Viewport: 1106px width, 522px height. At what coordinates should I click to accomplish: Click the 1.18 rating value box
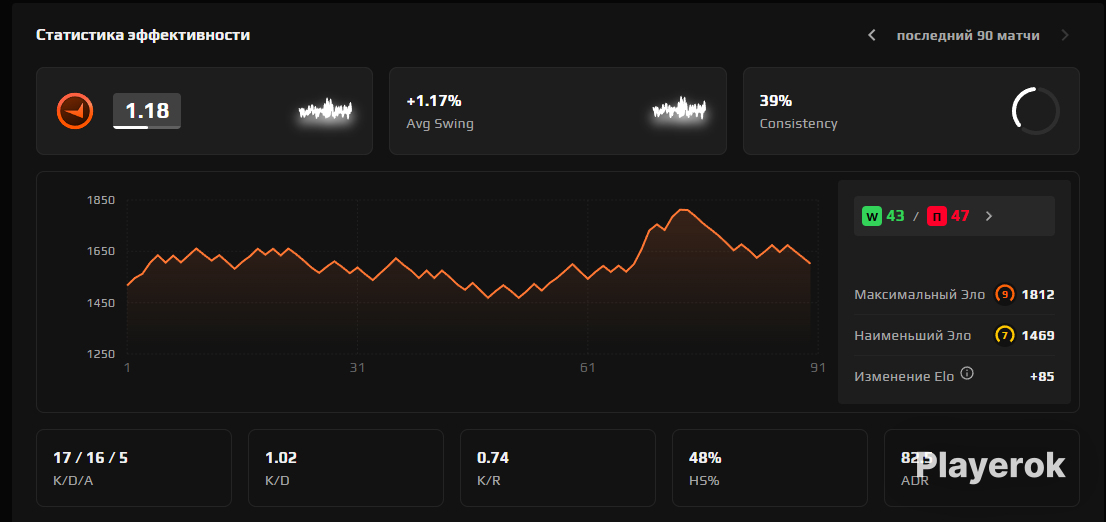coord(147,111)
